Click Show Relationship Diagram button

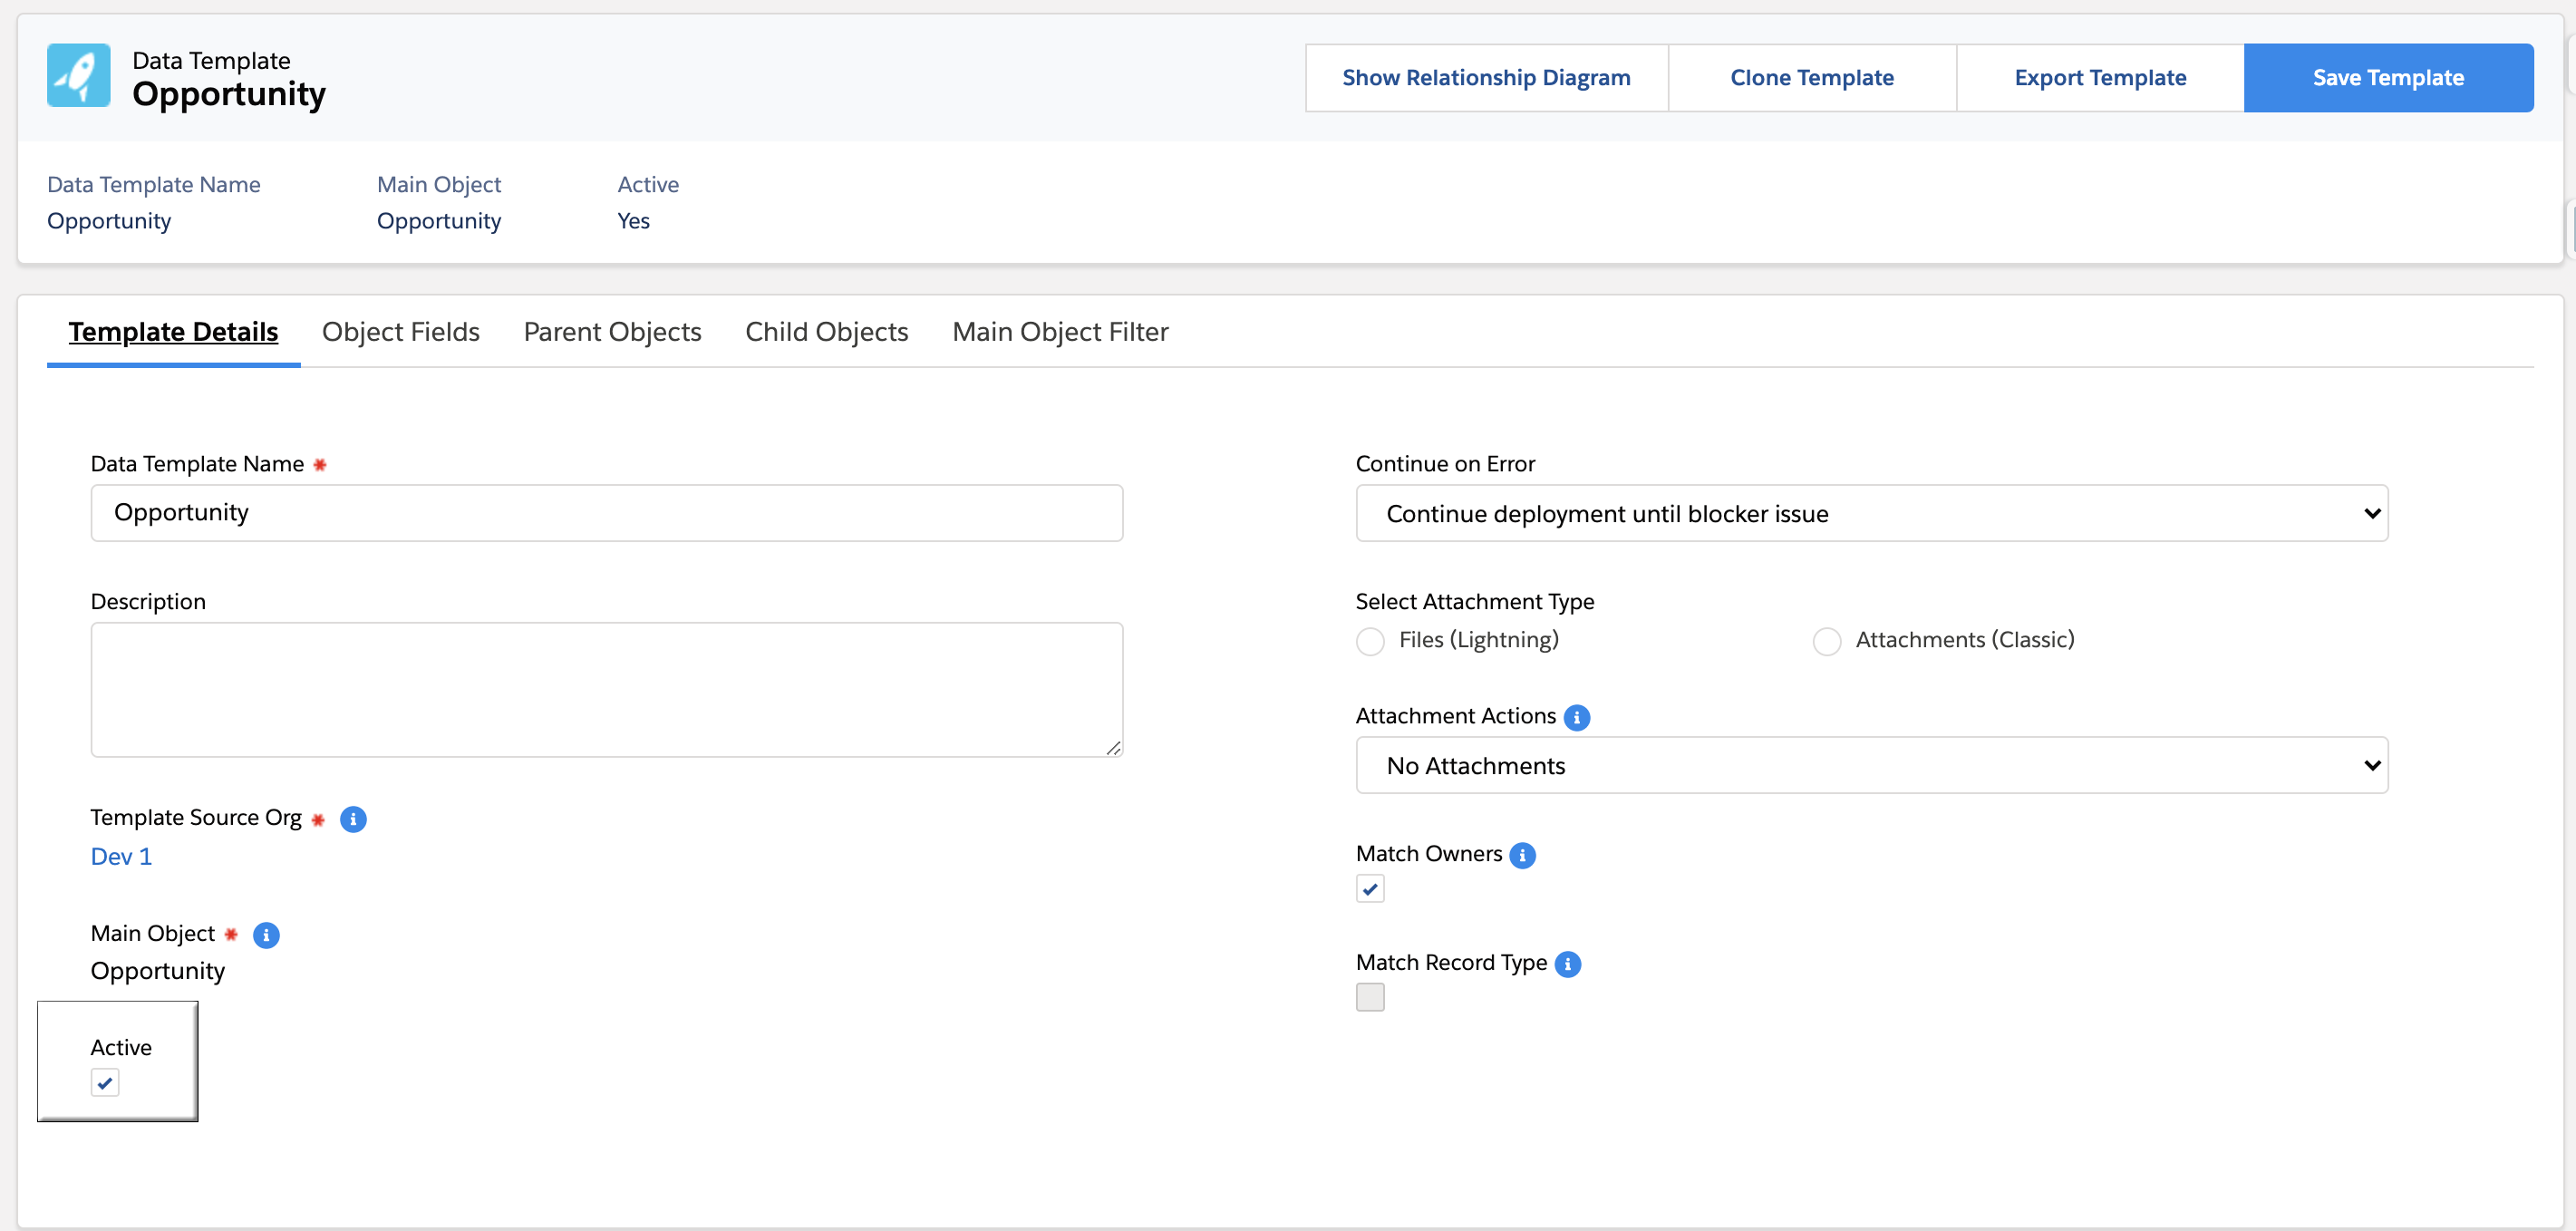(1486, 77)
